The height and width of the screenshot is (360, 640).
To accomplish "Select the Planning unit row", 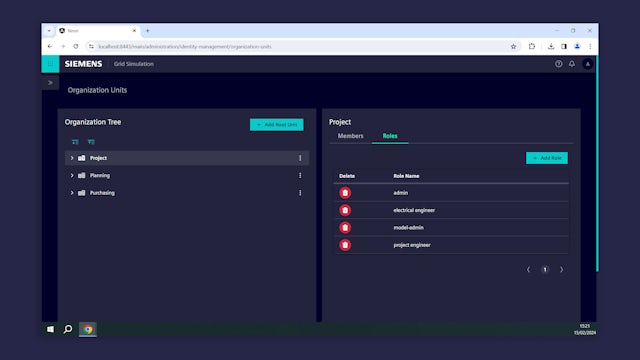I will pos(187,176).
